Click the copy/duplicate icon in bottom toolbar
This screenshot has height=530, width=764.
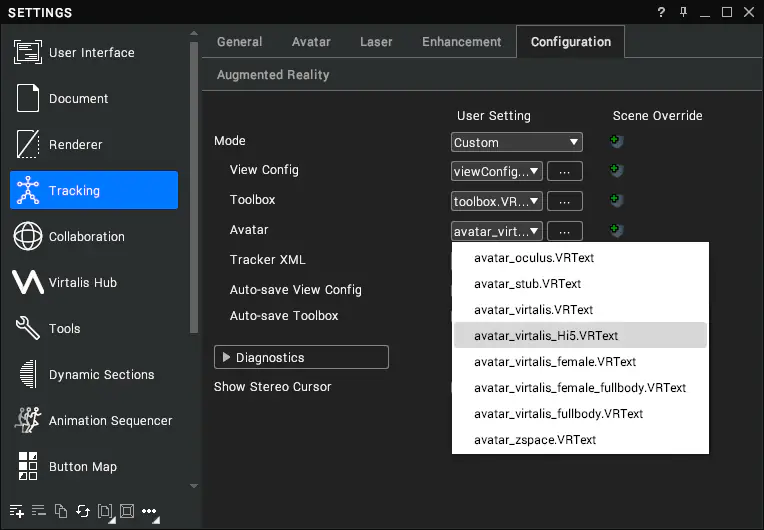click(x=61, y=511)
